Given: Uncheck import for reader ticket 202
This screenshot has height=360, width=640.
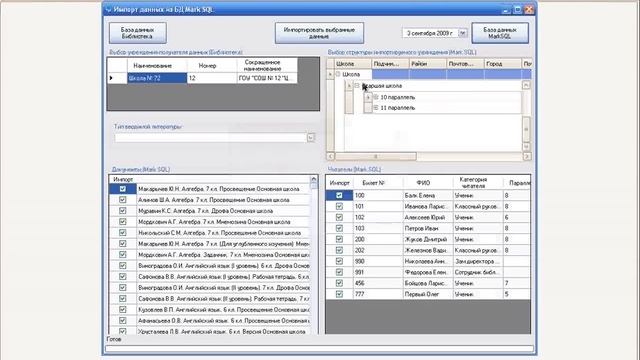Looking at the screenshot, I should [x=339, y=250].
